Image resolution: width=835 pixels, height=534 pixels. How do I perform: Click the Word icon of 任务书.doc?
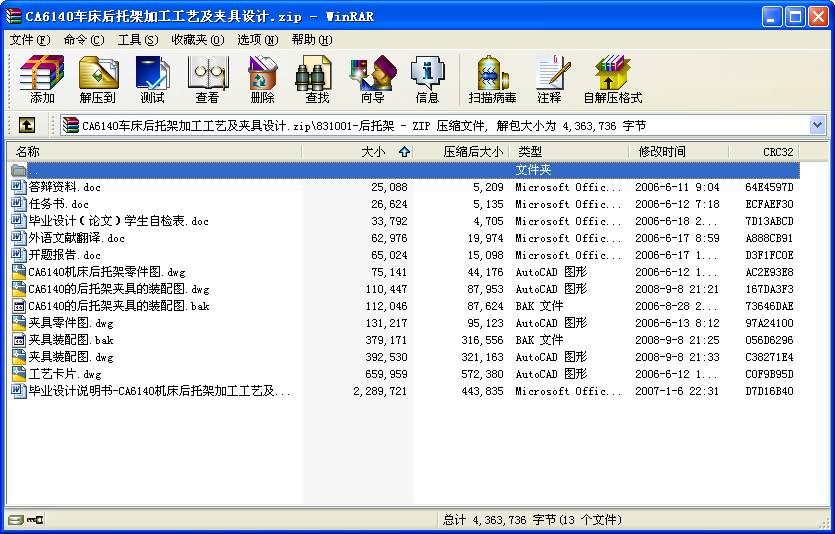19,203
